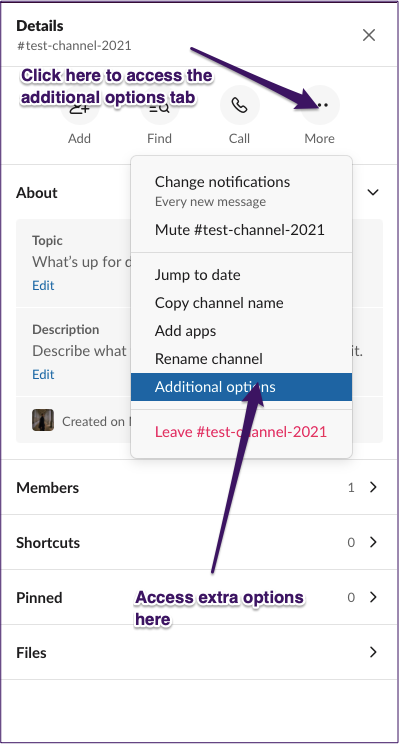Click the Find search icon

pyautogui.click(x=159, y=105)
